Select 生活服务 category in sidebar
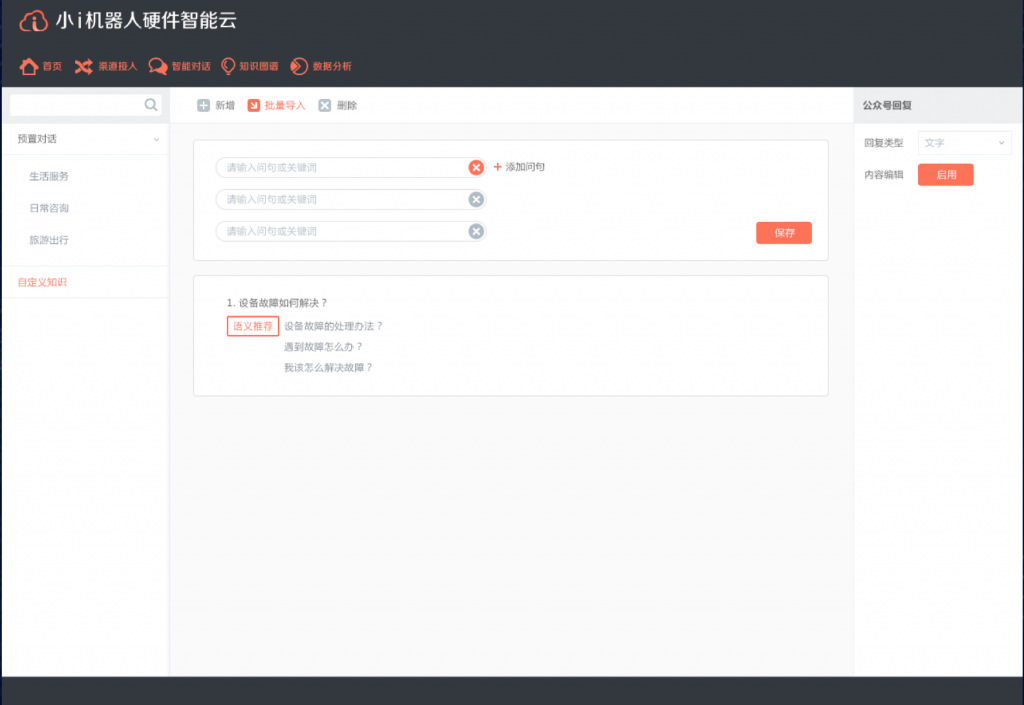Viewport: 1024px width, 705px height. pyautogui.click(x=49, y=176)
